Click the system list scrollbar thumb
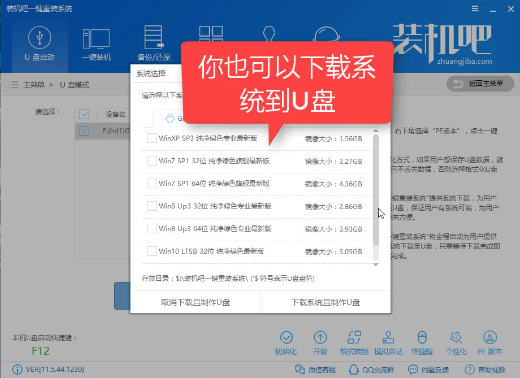The image size is (520, 378). click(x=376, y=190)
